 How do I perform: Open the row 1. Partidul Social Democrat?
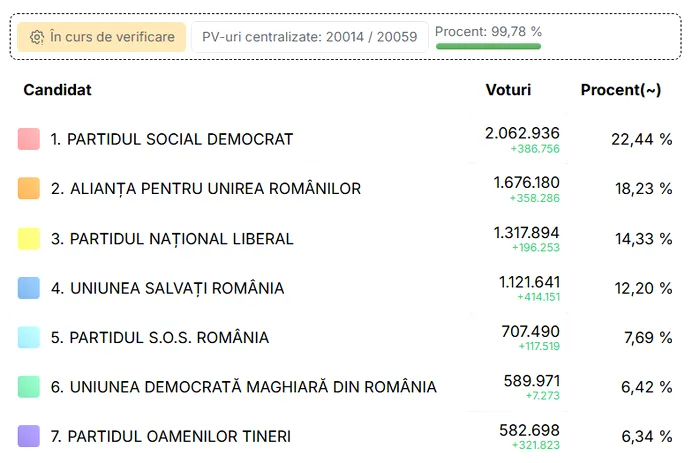[x=346, y=139]
